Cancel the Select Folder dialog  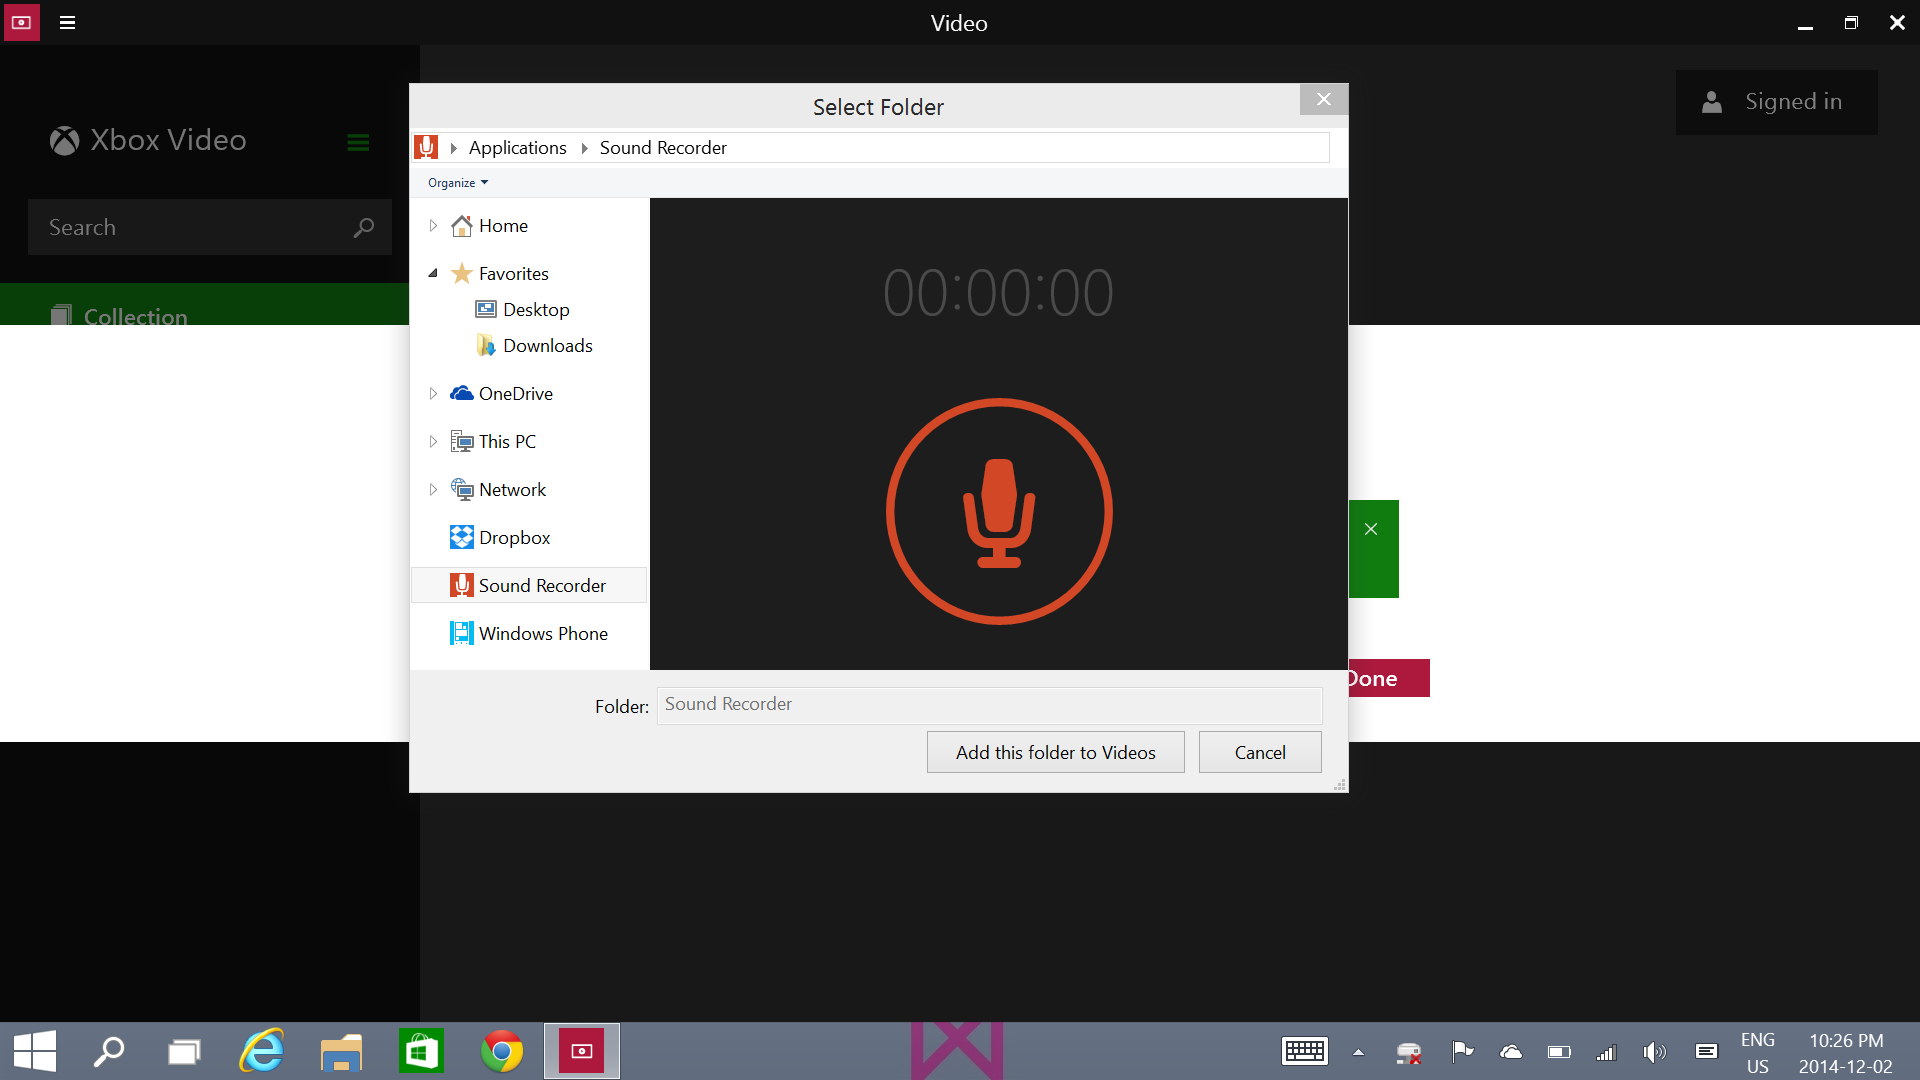[1259, 753]
